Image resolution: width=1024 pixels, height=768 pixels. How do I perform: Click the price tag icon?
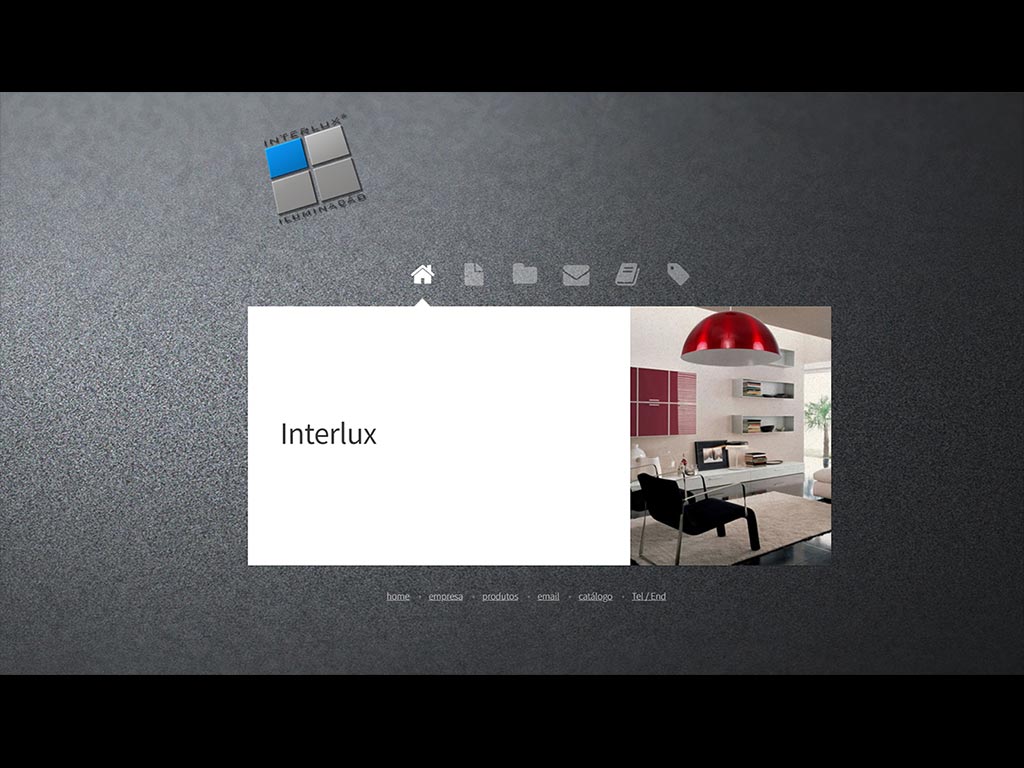click(x=678, y=274)
